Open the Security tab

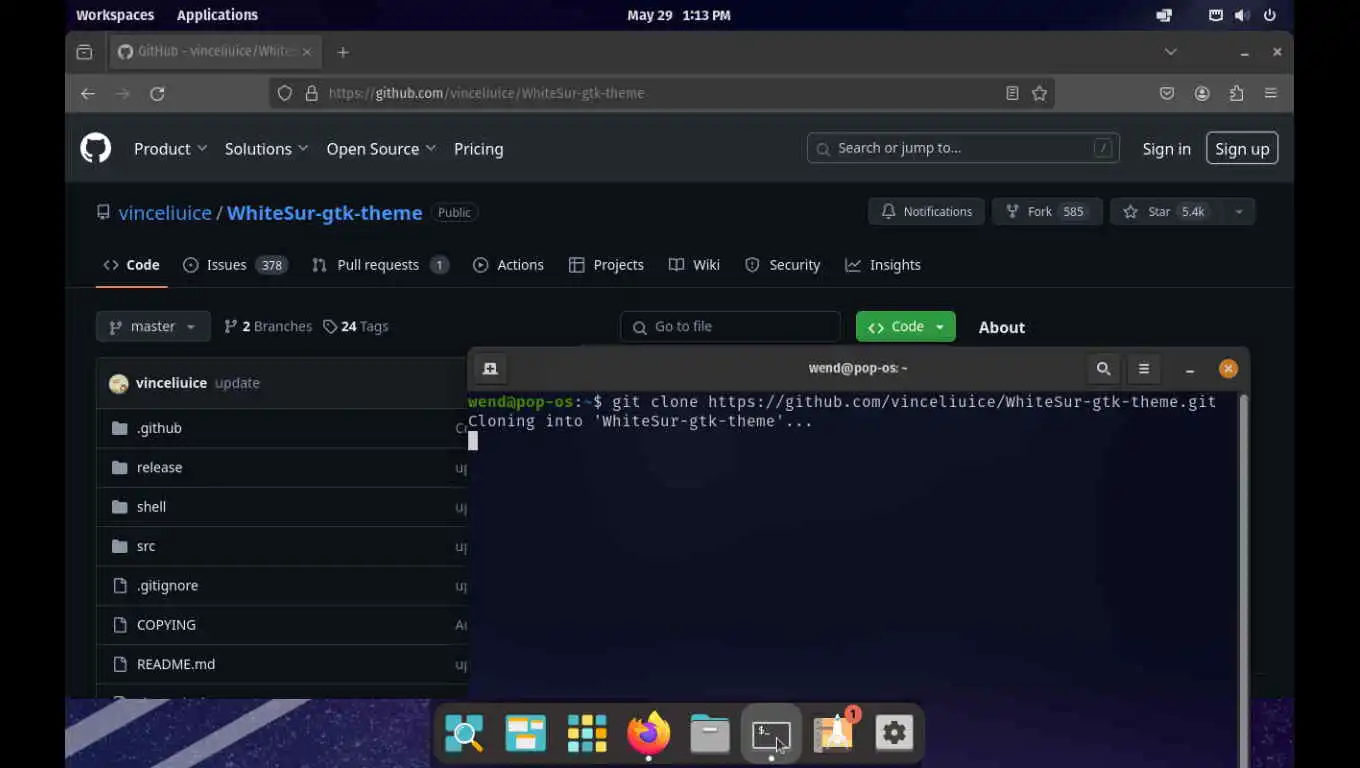point(783,265)
